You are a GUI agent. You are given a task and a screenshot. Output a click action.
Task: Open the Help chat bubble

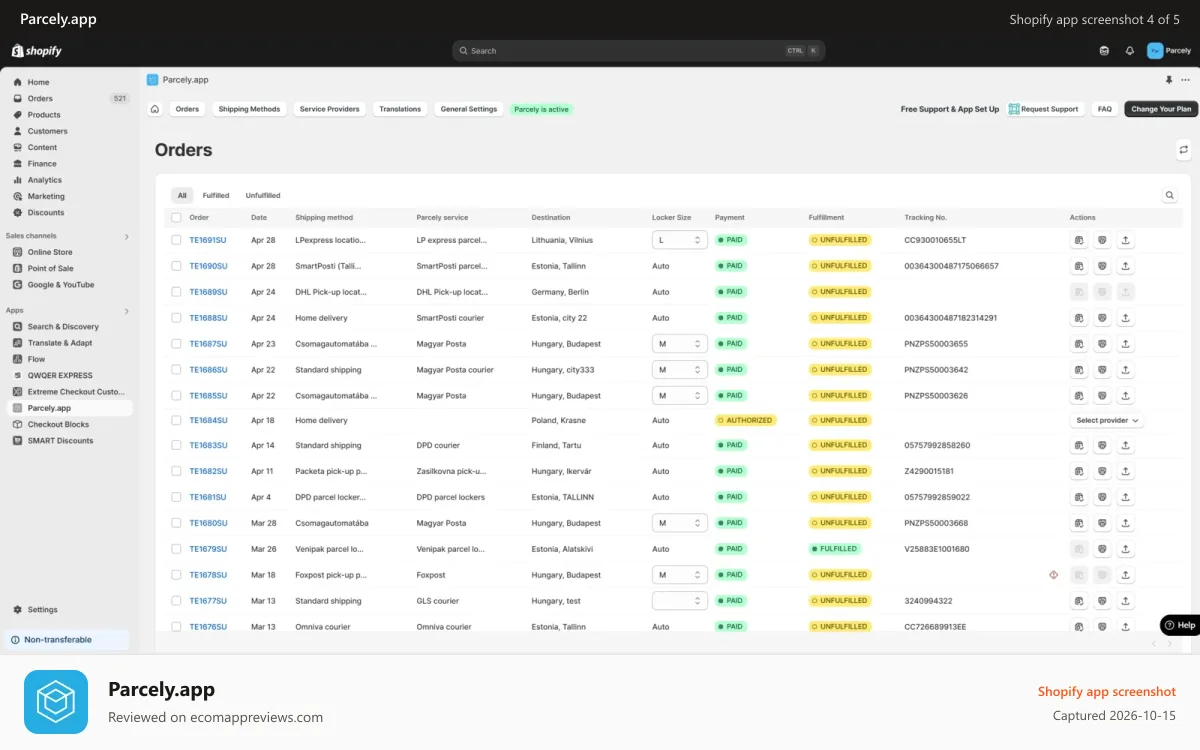pyautogui.click(x=1180, y=625)
